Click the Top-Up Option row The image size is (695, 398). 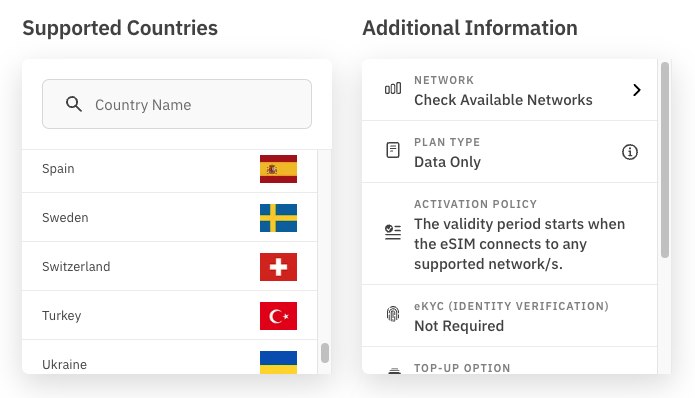509,361
